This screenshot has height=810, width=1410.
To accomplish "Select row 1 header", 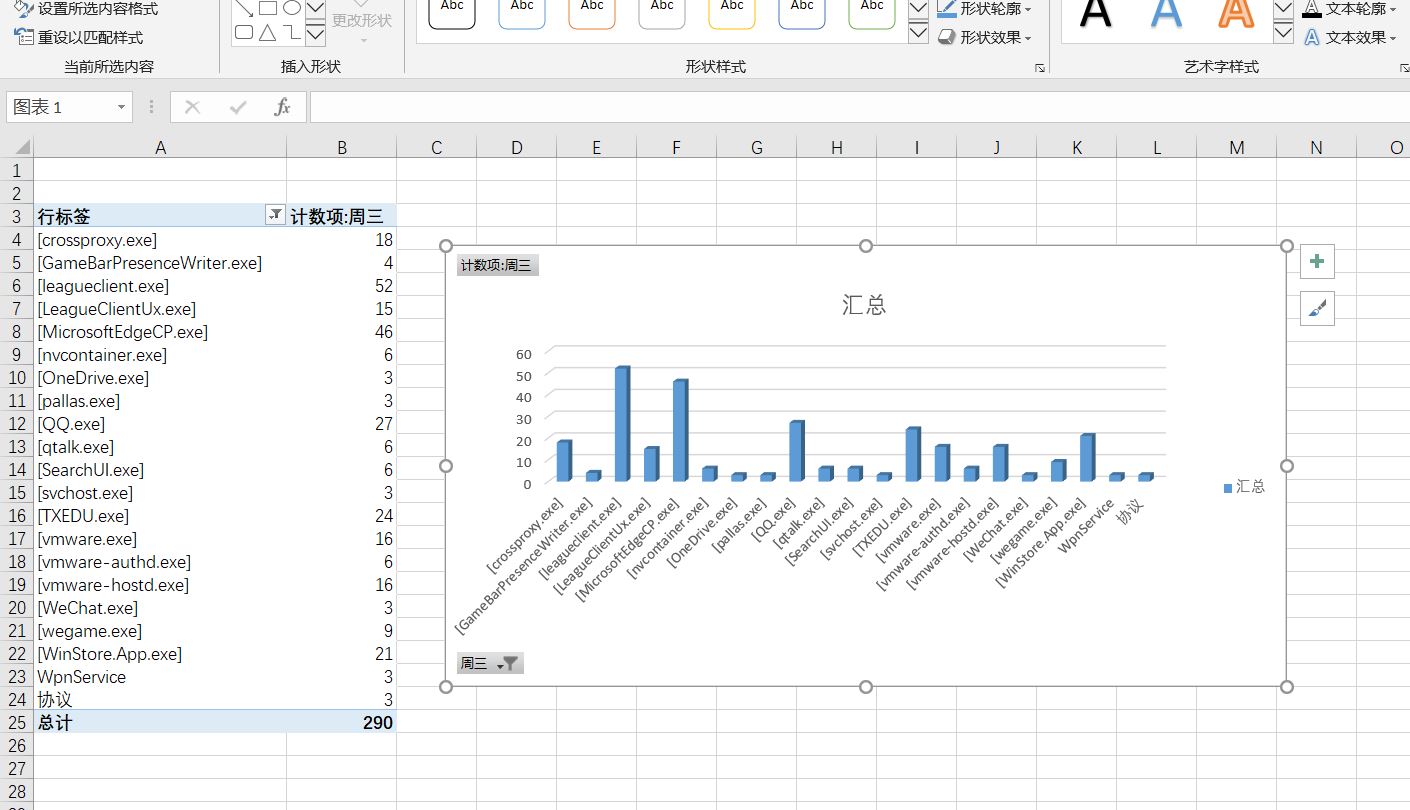I will click(x=17, y=170).
